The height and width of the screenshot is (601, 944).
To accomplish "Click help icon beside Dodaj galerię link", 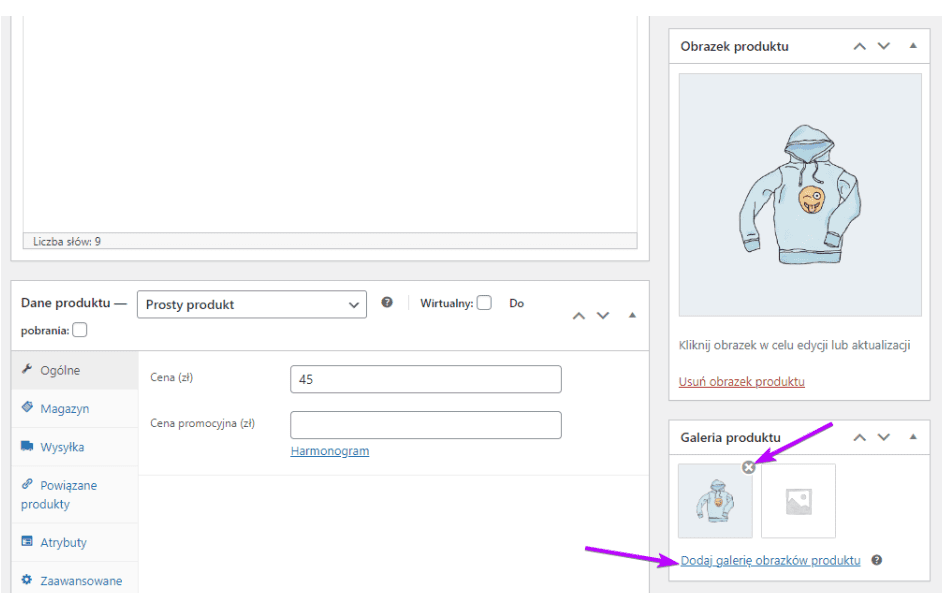I will [876, 561].
